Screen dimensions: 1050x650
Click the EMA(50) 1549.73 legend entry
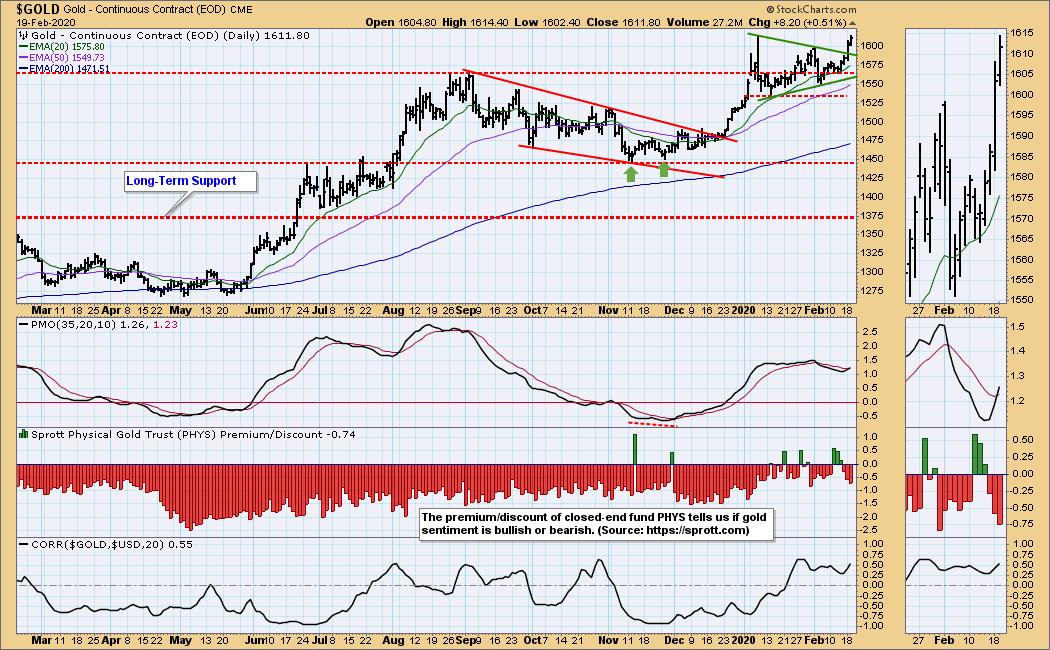click(x=67, y=58)
